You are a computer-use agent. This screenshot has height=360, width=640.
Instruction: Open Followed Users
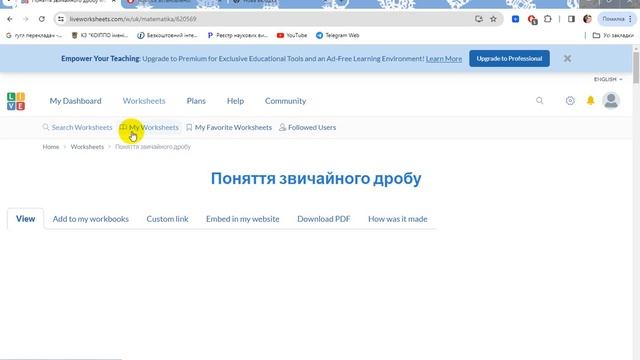307,127
